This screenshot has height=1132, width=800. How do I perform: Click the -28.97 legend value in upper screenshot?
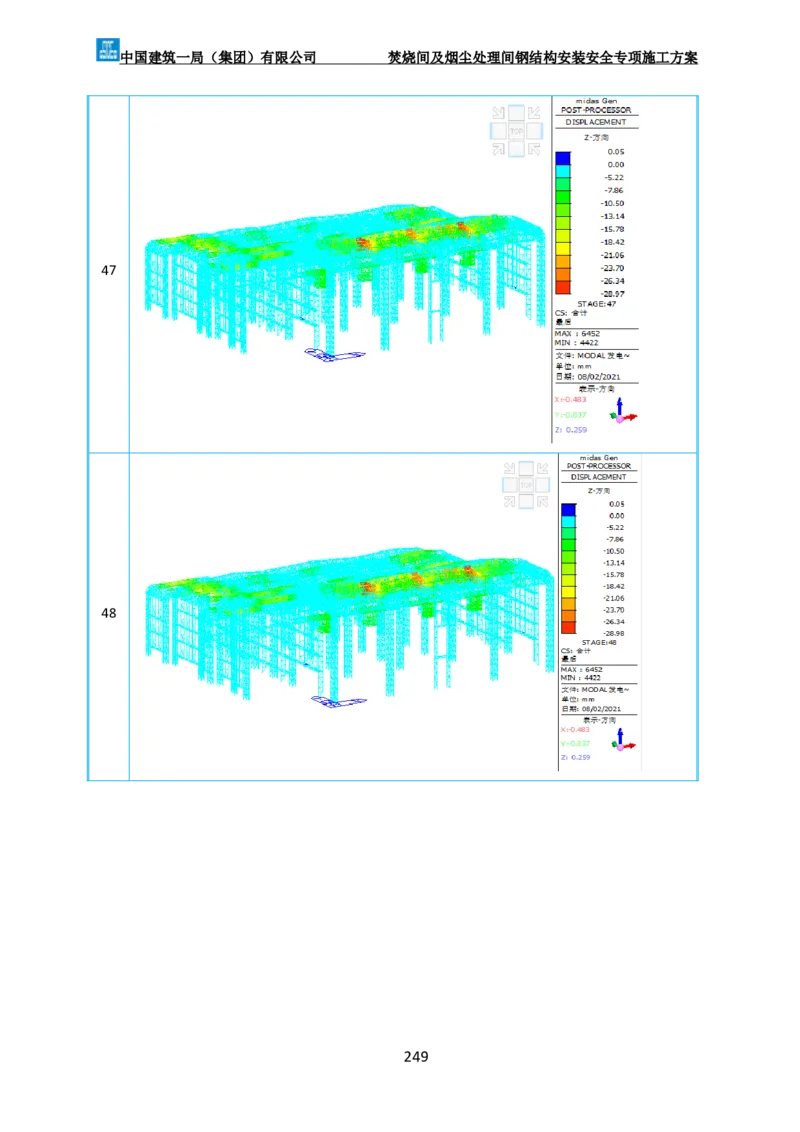[x=613, y=294]
